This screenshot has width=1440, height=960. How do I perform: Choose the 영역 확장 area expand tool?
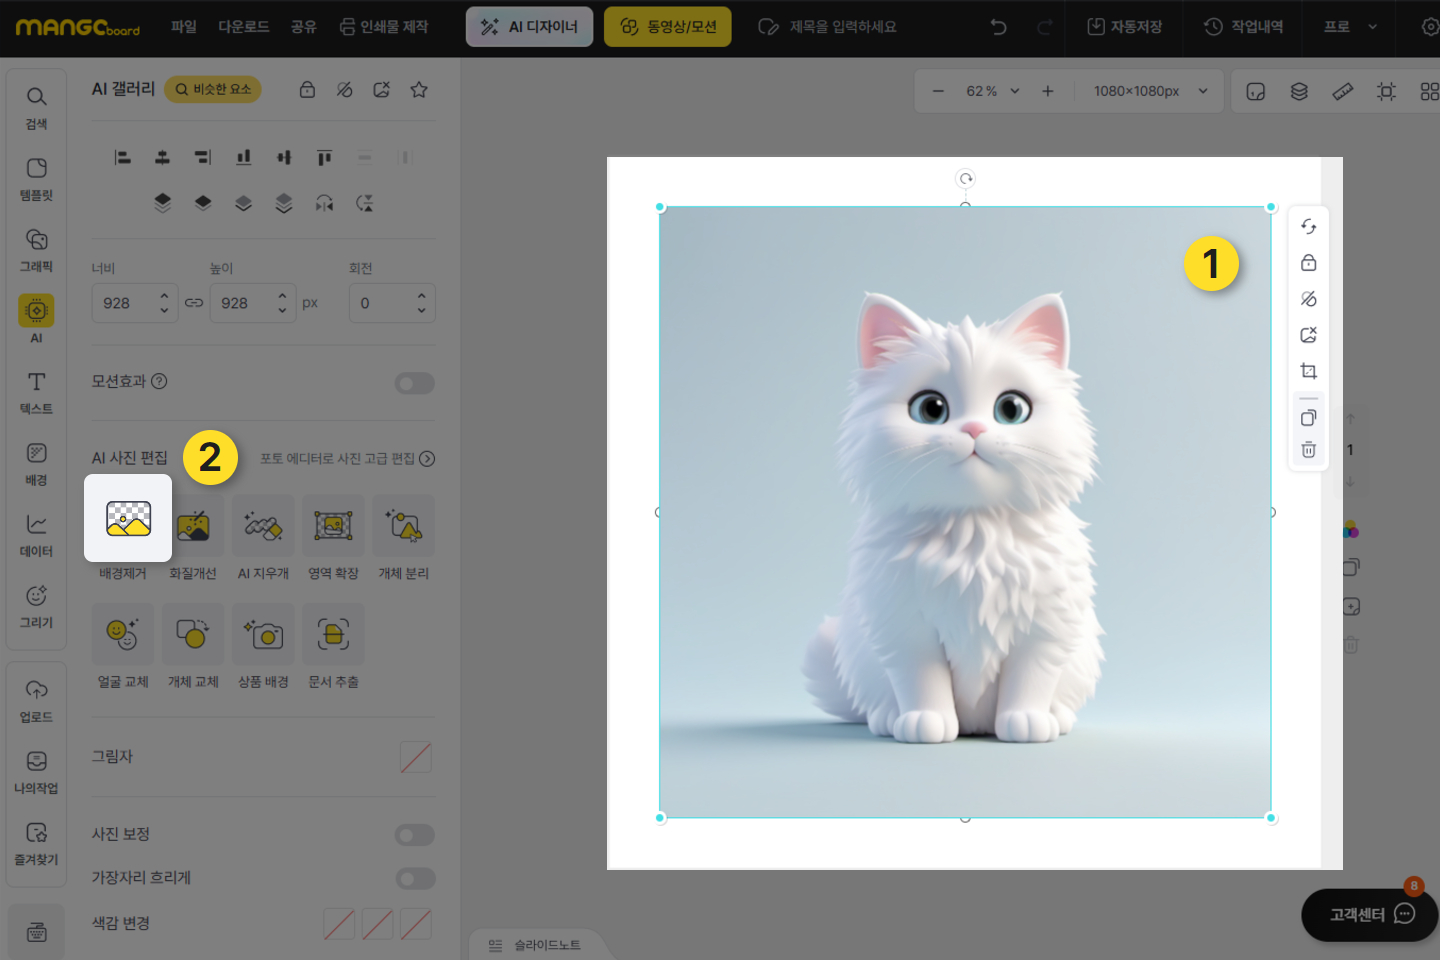pyautogui.click(x=333, y=526)
